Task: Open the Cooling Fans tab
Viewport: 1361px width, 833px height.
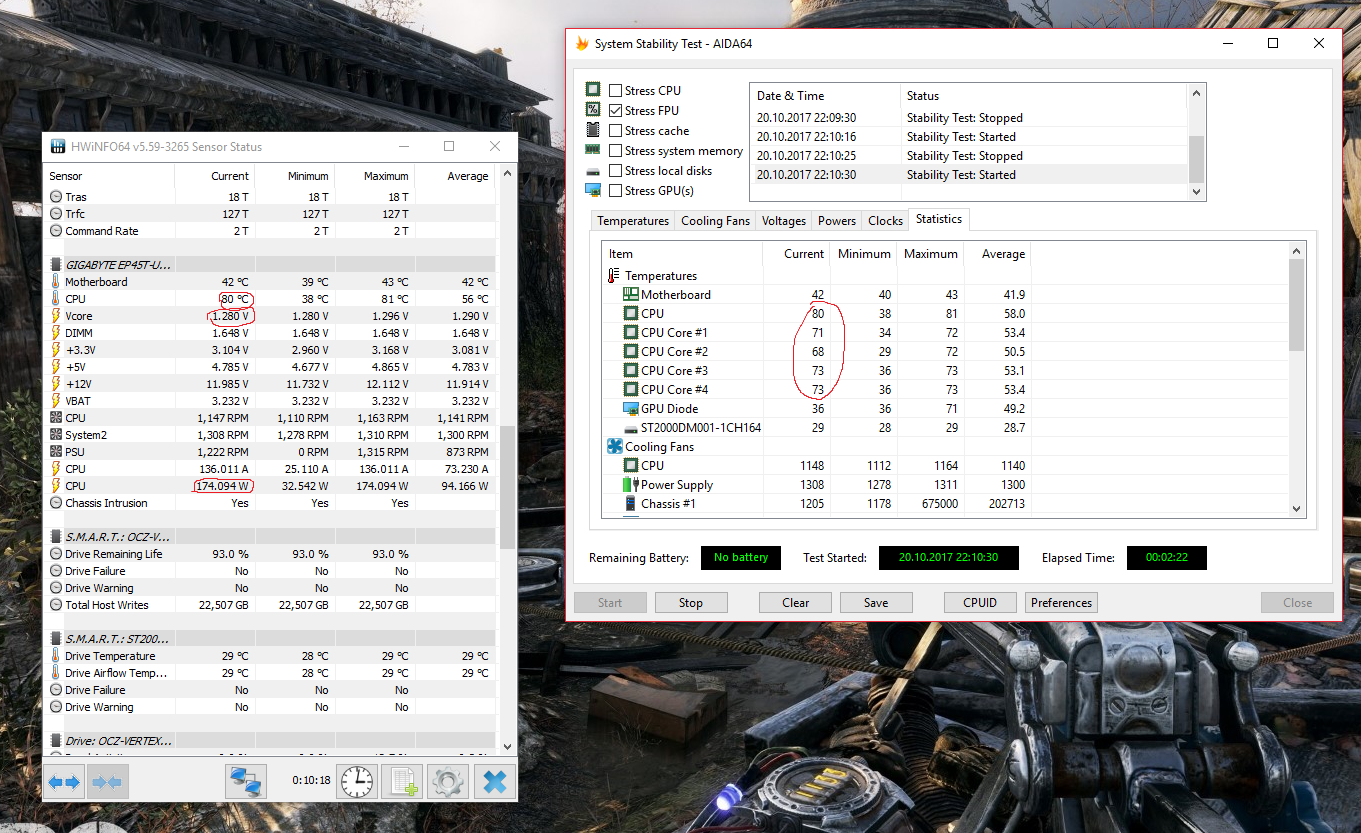Action: pos(715,221)
